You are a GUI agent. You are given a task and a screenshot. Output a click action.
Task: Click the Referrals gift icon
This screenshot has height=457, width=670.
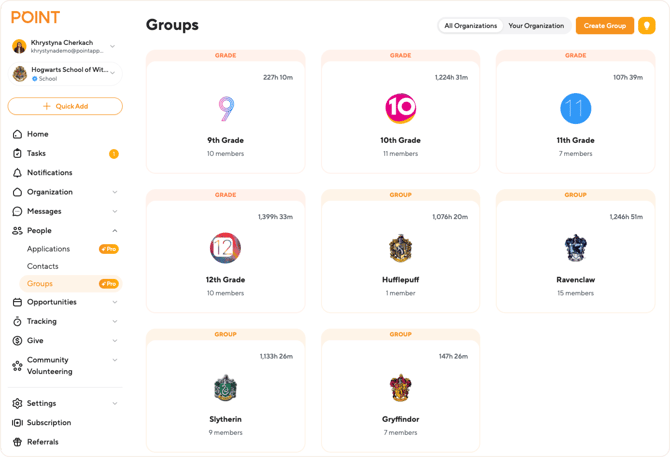(17, 442)
